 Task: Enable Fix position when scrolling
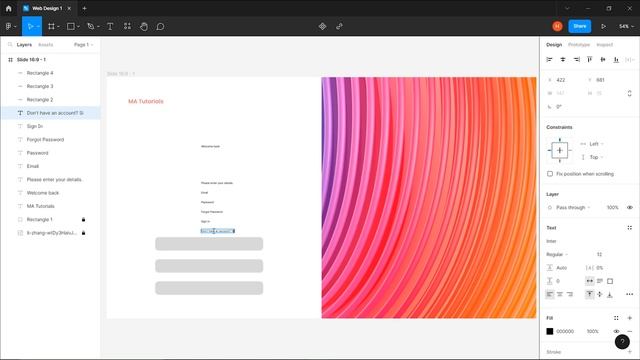[550, 174]
